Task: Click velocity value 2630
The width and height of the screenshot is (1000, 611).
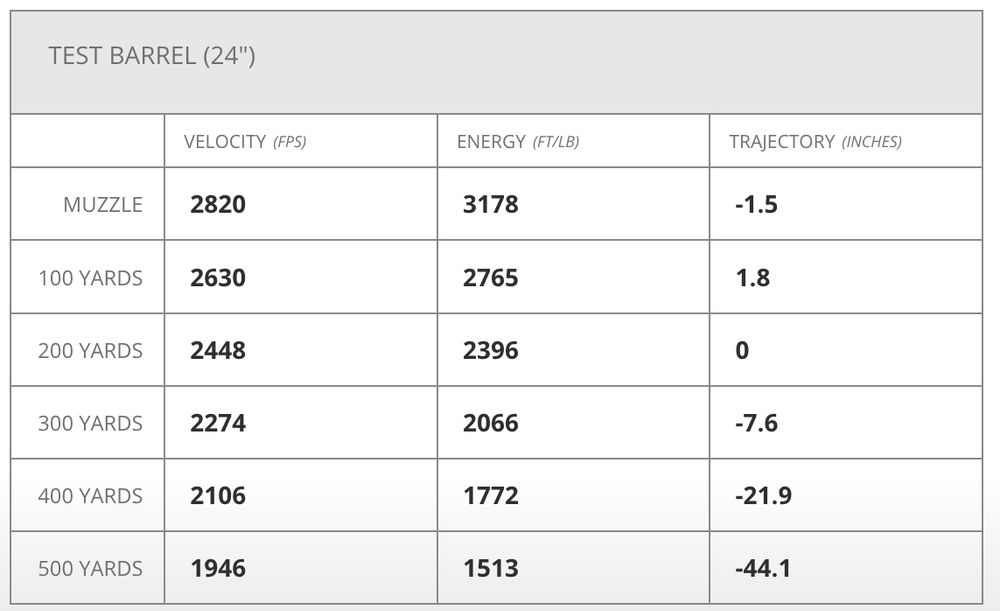Action: [x=218, y=278]
